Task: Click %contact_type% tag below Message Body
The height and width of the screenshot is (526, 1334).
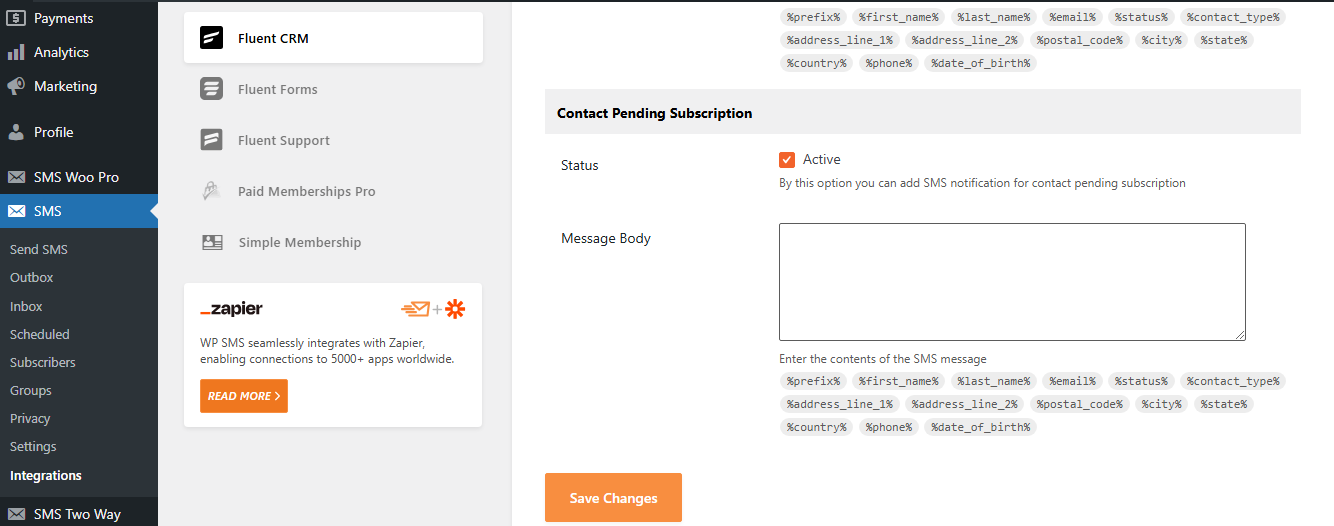Action: pyautogui.click(x=1233, y=381)
